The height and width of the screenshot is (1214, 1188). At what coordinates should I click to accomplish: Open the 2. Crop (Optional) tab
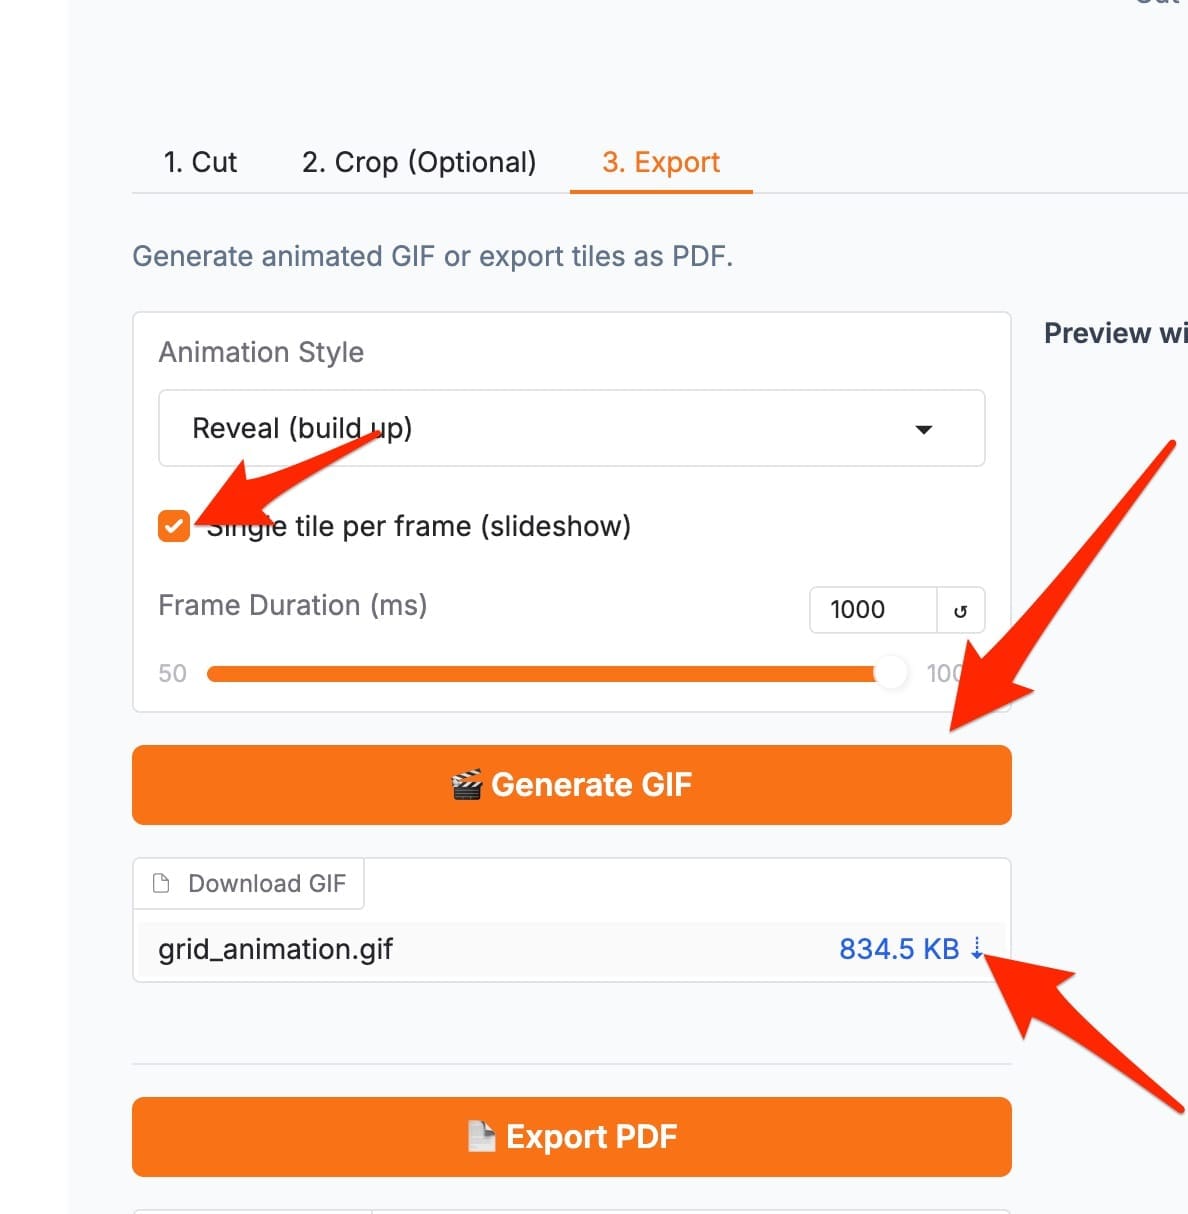pos(419,162)
